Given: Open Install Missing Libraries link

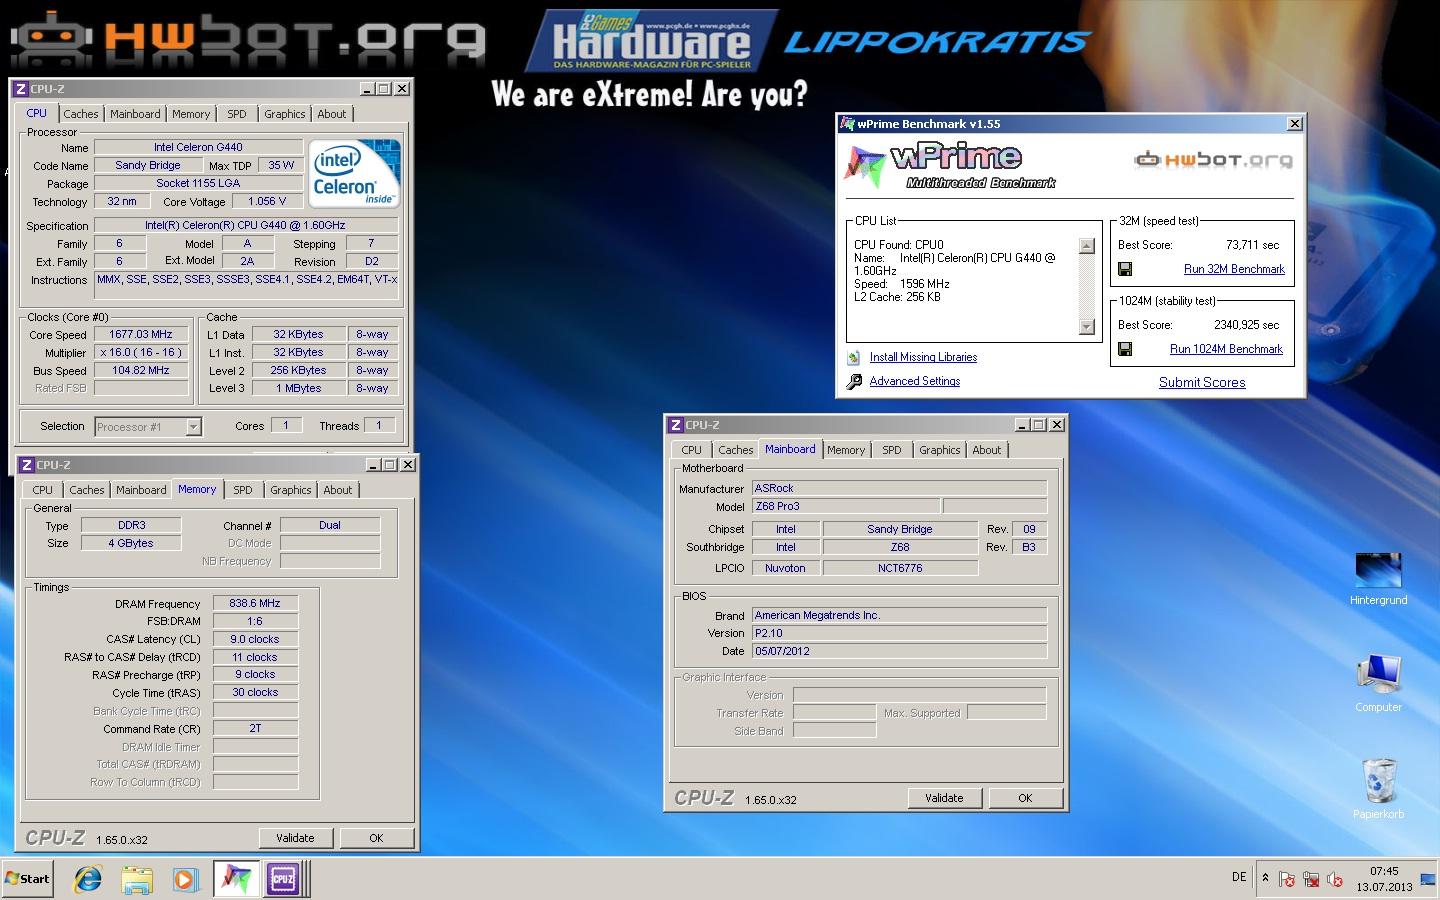Looking at the screenshot, I should (923, 357).
